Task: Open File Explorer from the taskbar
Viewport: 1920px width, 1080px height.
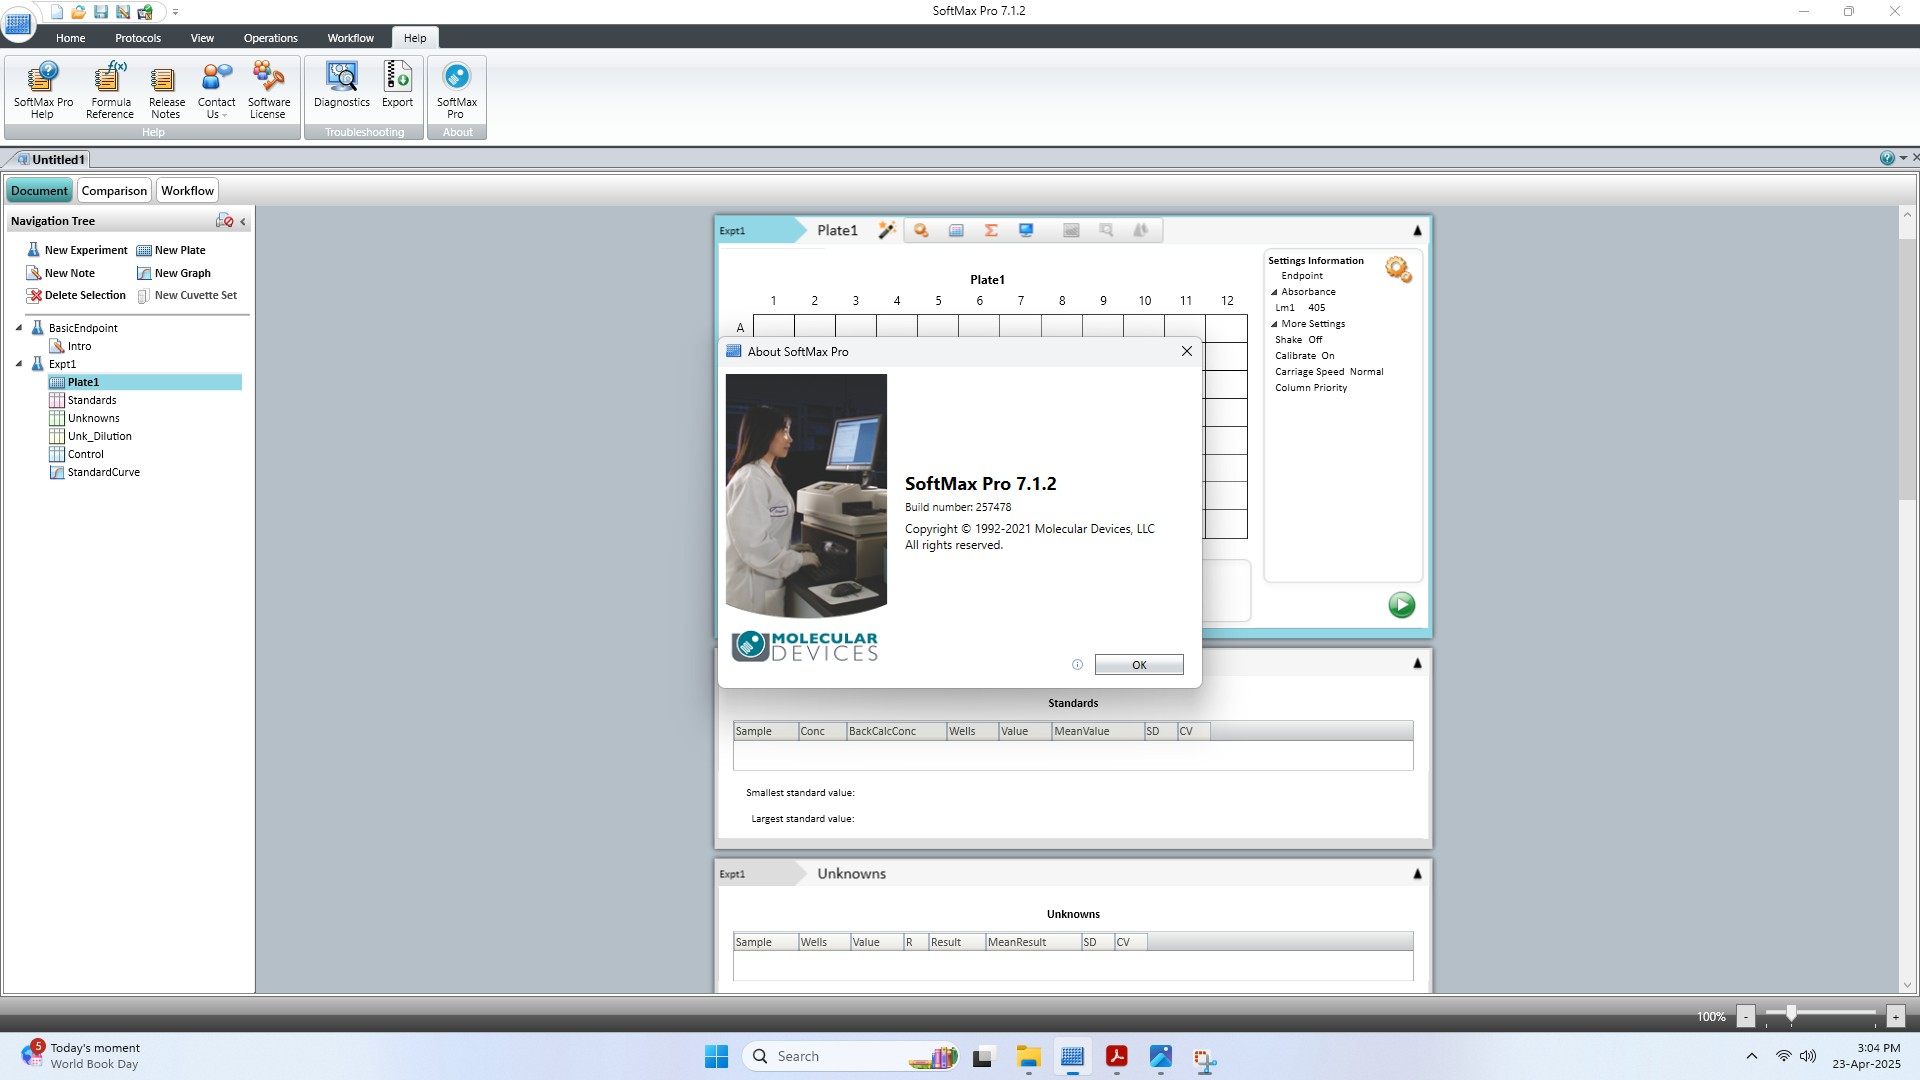Action: click(x=1028, y=1057)
